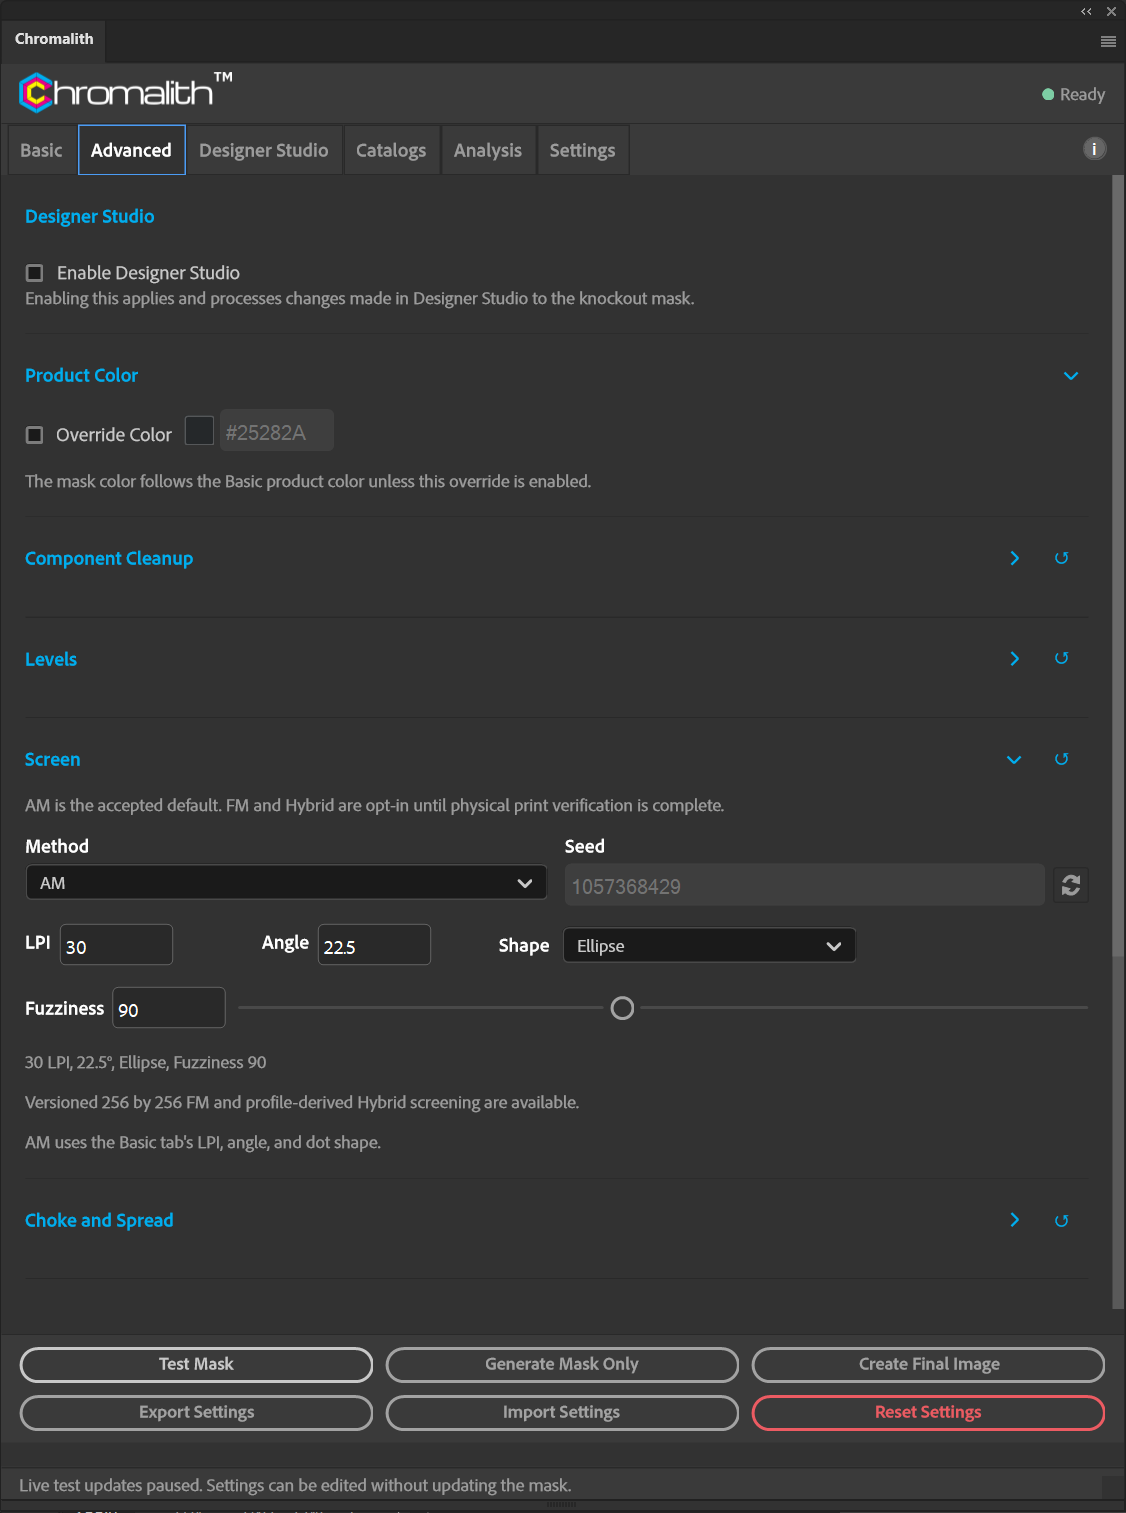Click the Product Color heading

tap(82, 375)
